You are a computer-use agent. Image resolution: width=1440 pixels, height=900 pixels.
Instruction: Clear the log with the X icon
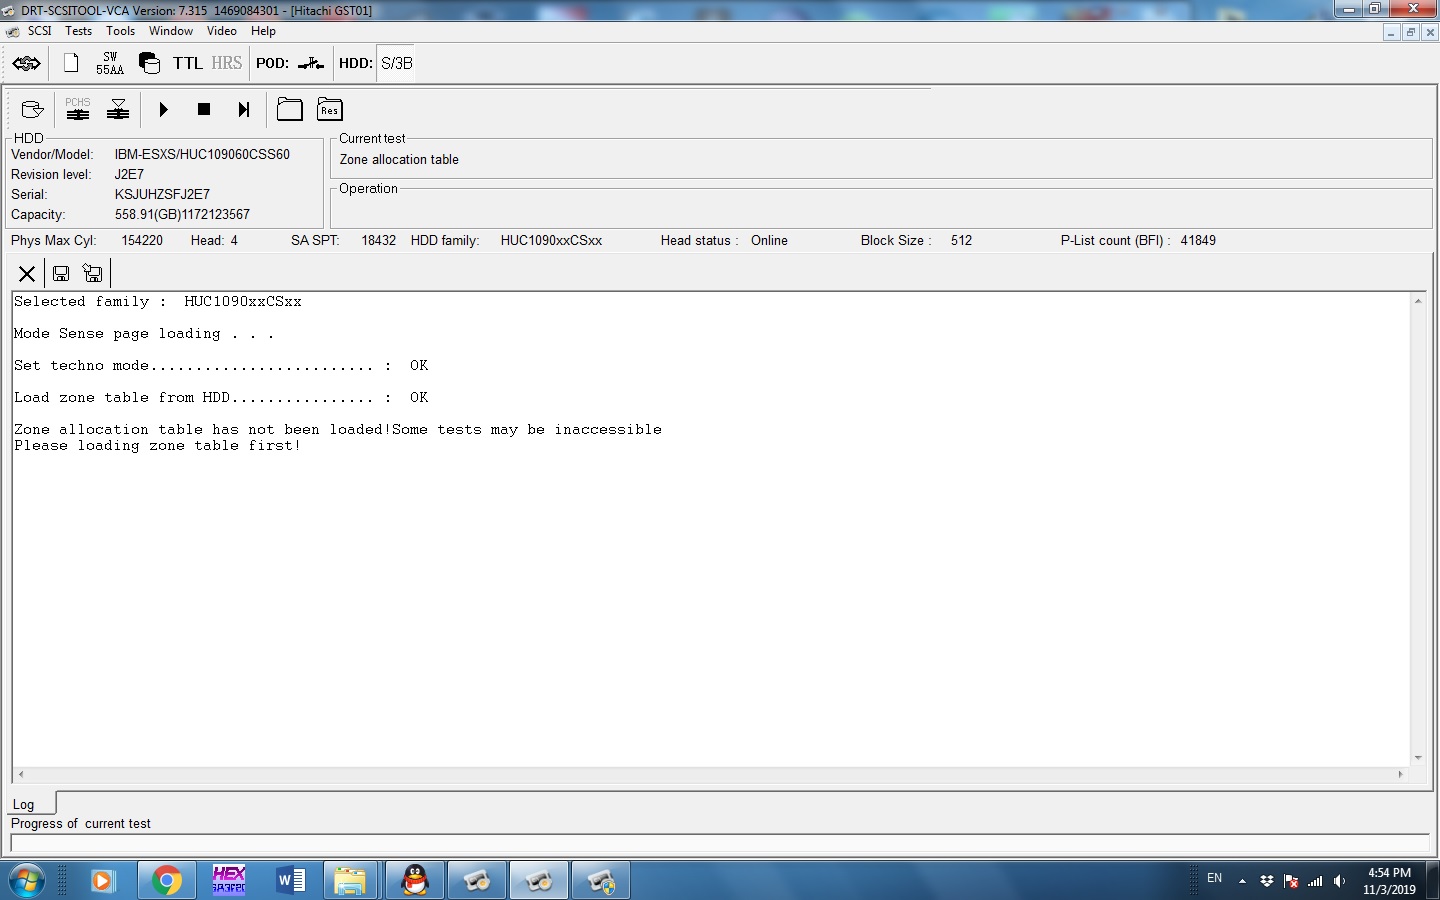[x=27, y=273]
